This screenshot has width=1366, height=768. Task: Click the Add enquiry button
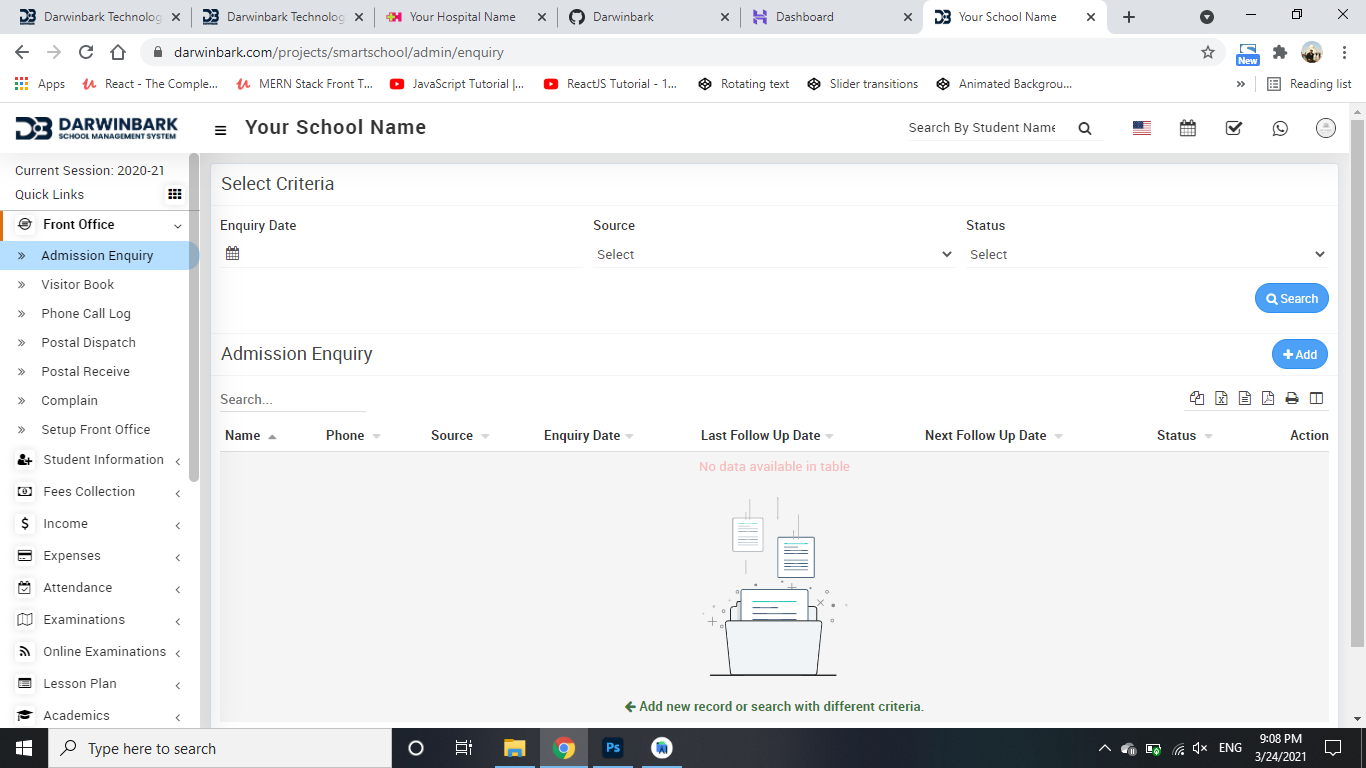point(1299,354)
